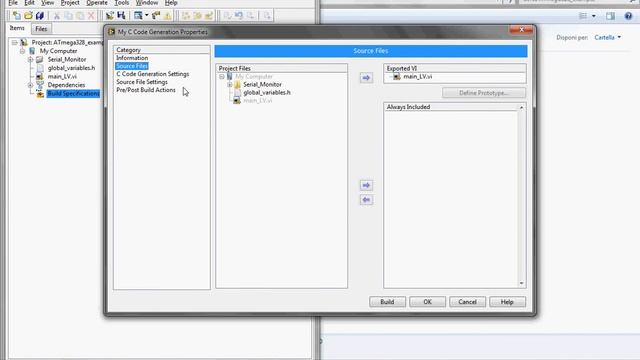Click the warning triangle toolbar icon
Viewport: 640px width, 360px height.
(x=167, y=16)
